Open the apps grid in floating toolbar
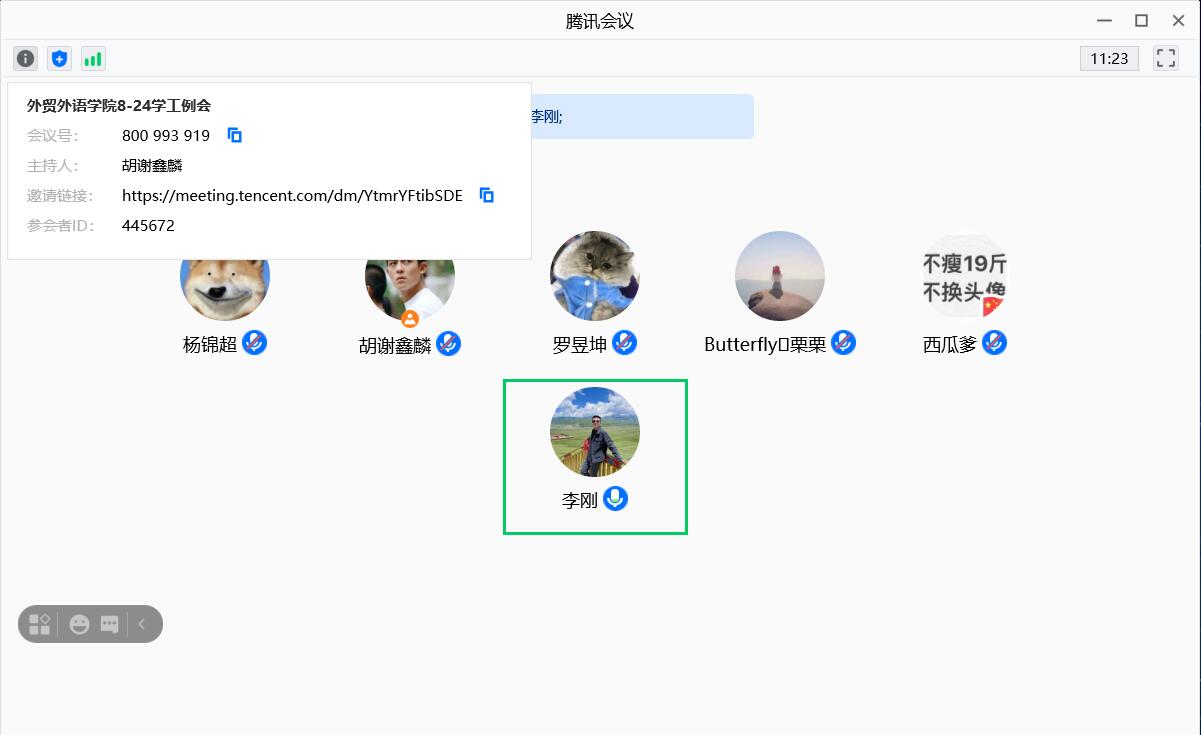 40,624
